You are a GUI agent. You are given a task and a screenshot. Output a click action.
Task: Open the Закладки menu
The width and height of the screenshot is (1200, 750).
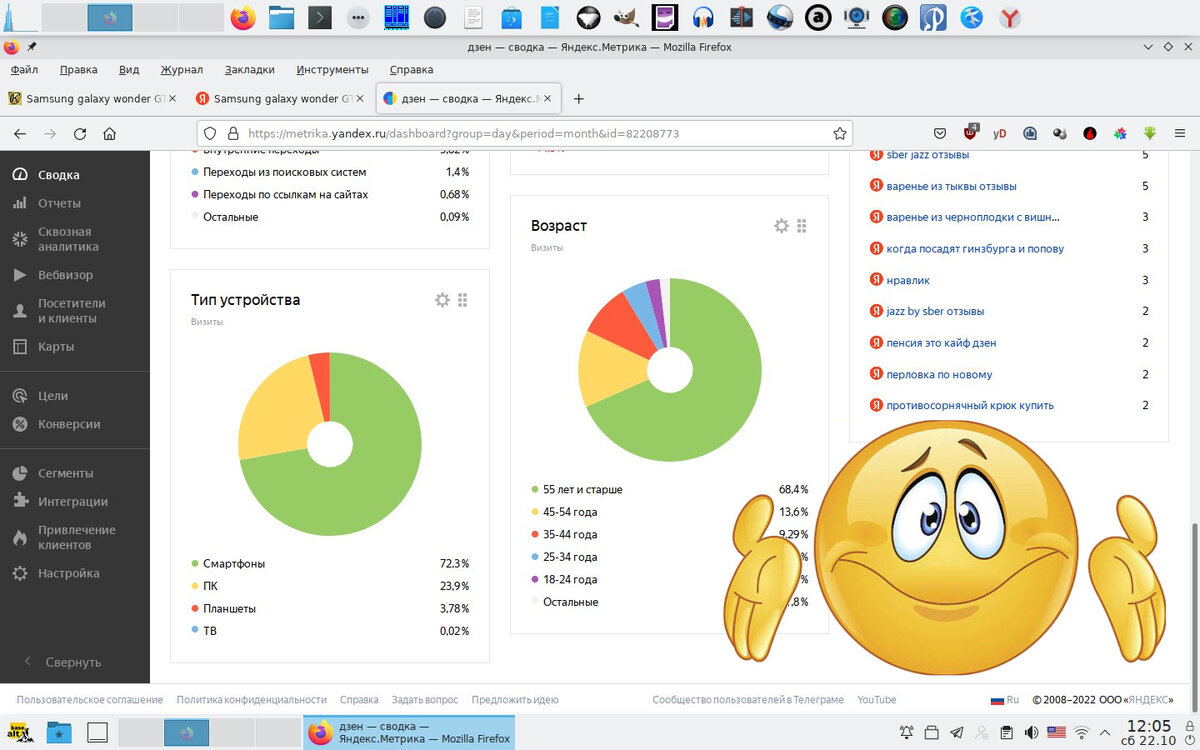tap(249, 70)
